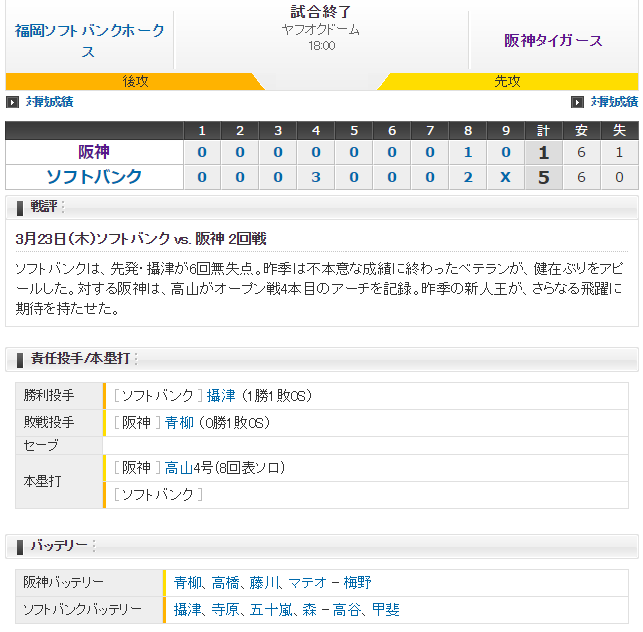Select SoftBank 8th inning score 2
Viewport: 643px width, 632px height.
tap(468, 177)
